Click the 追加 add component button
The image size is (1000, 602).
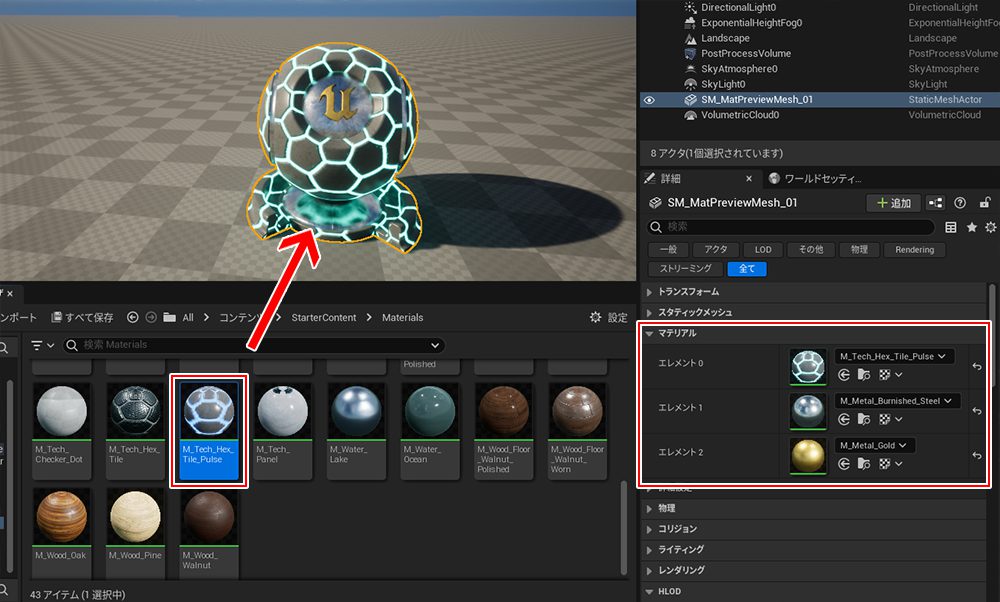point(893,203)
